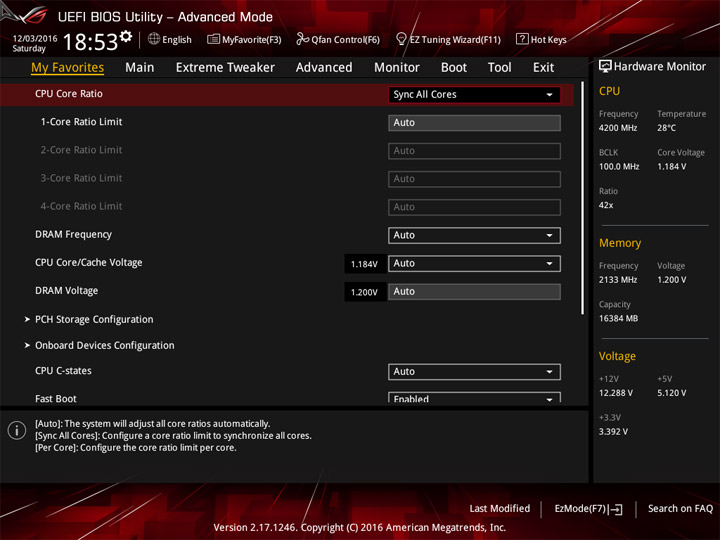This screenshot has width=720, height=540.
Task: Open the CPU Core/Cache Voltage dropdown
Action: [474, 264]
